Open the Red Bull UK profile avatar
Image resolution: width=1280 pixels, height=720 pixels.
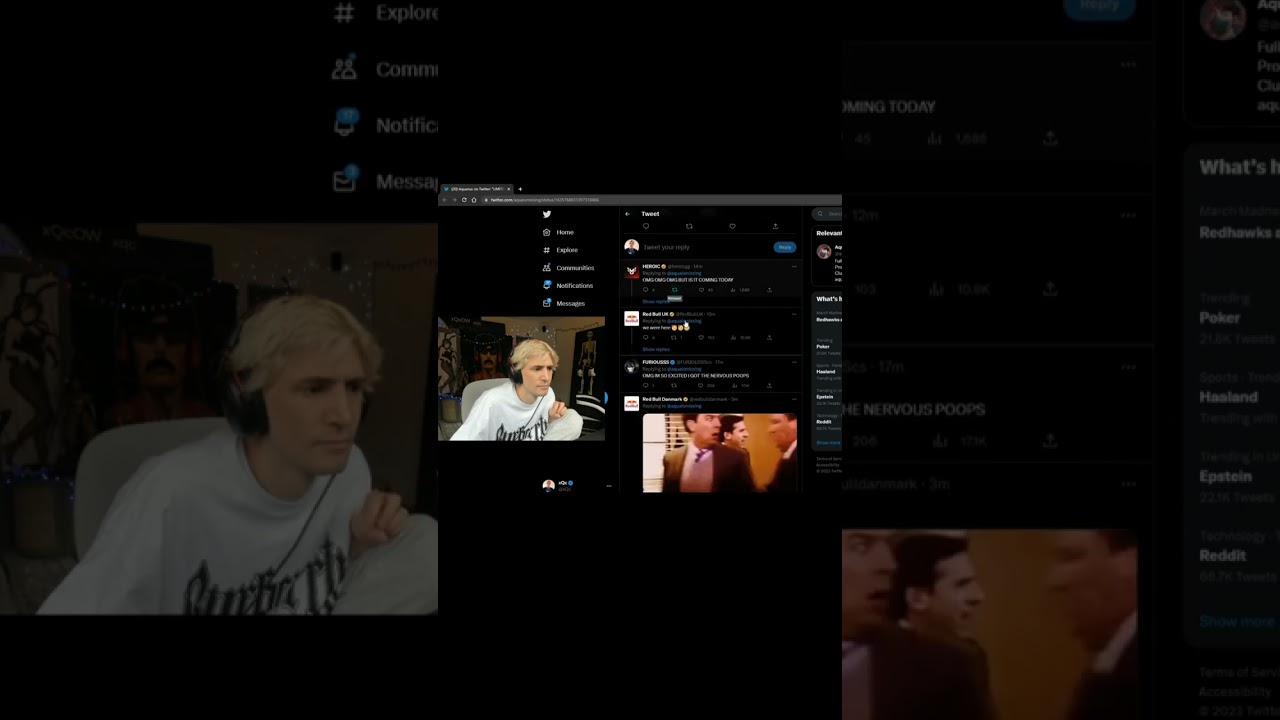pyautogui.click(x=632, y=319)
